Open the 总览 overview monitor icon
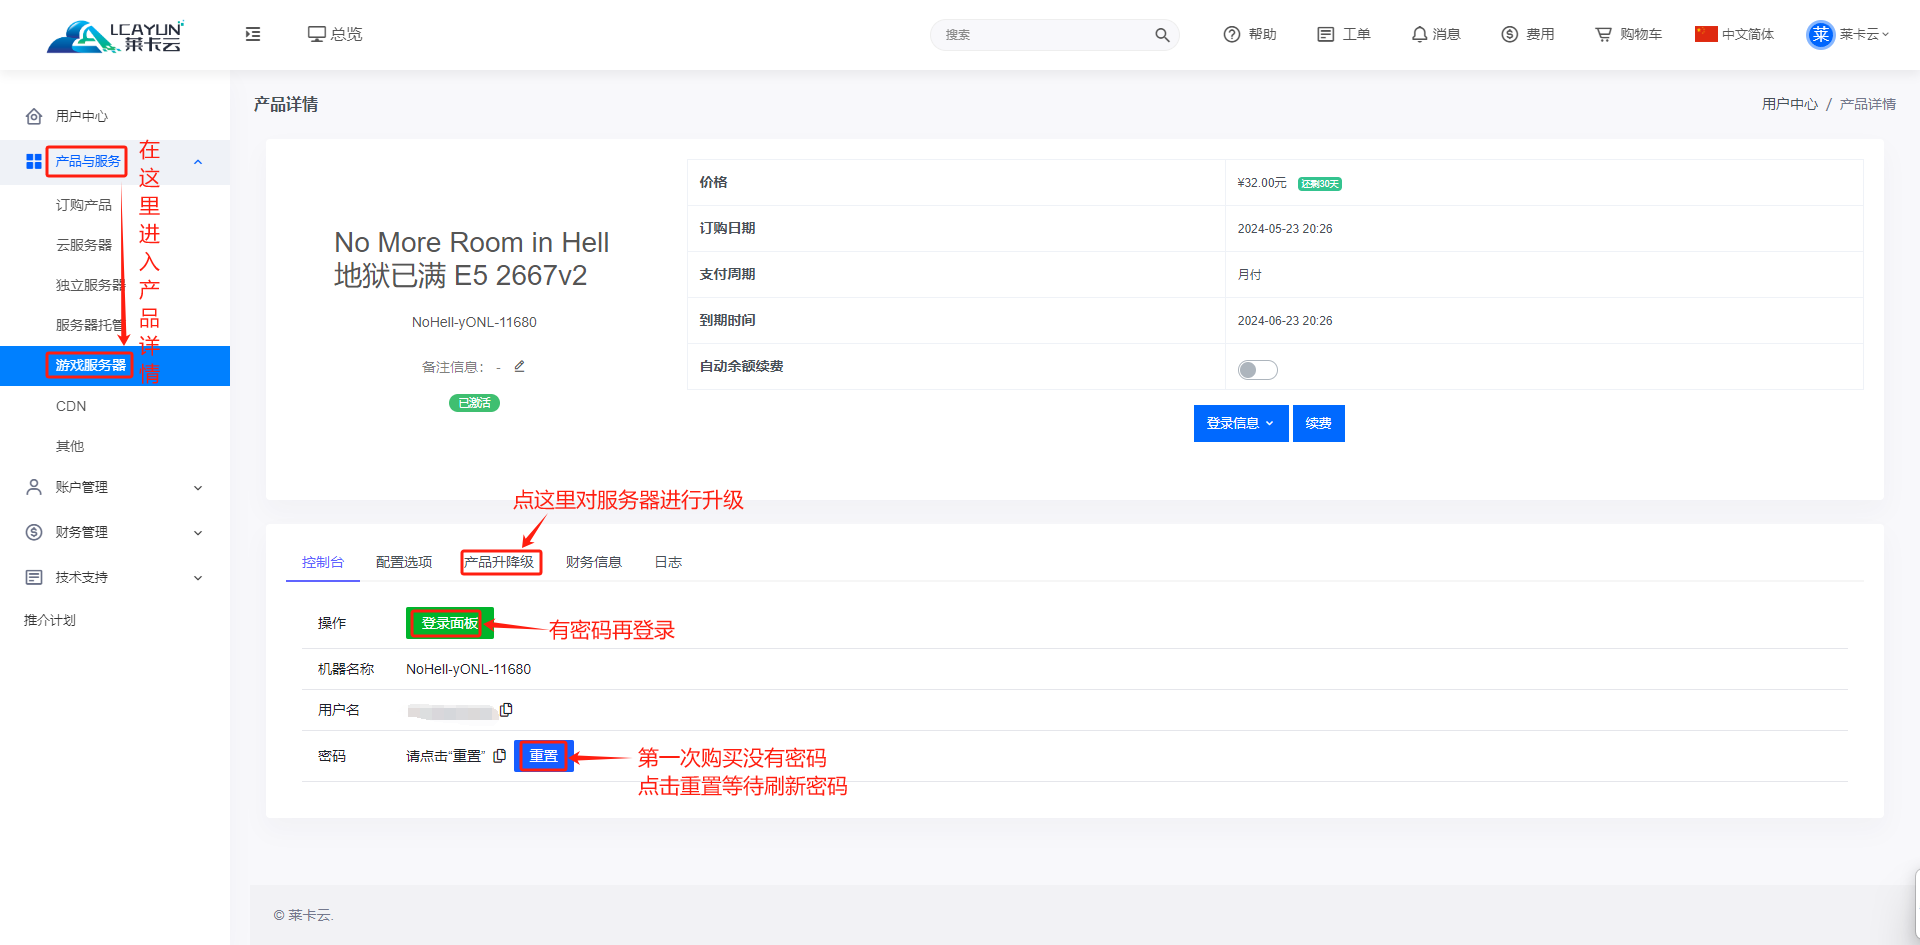 coord(317,34)
